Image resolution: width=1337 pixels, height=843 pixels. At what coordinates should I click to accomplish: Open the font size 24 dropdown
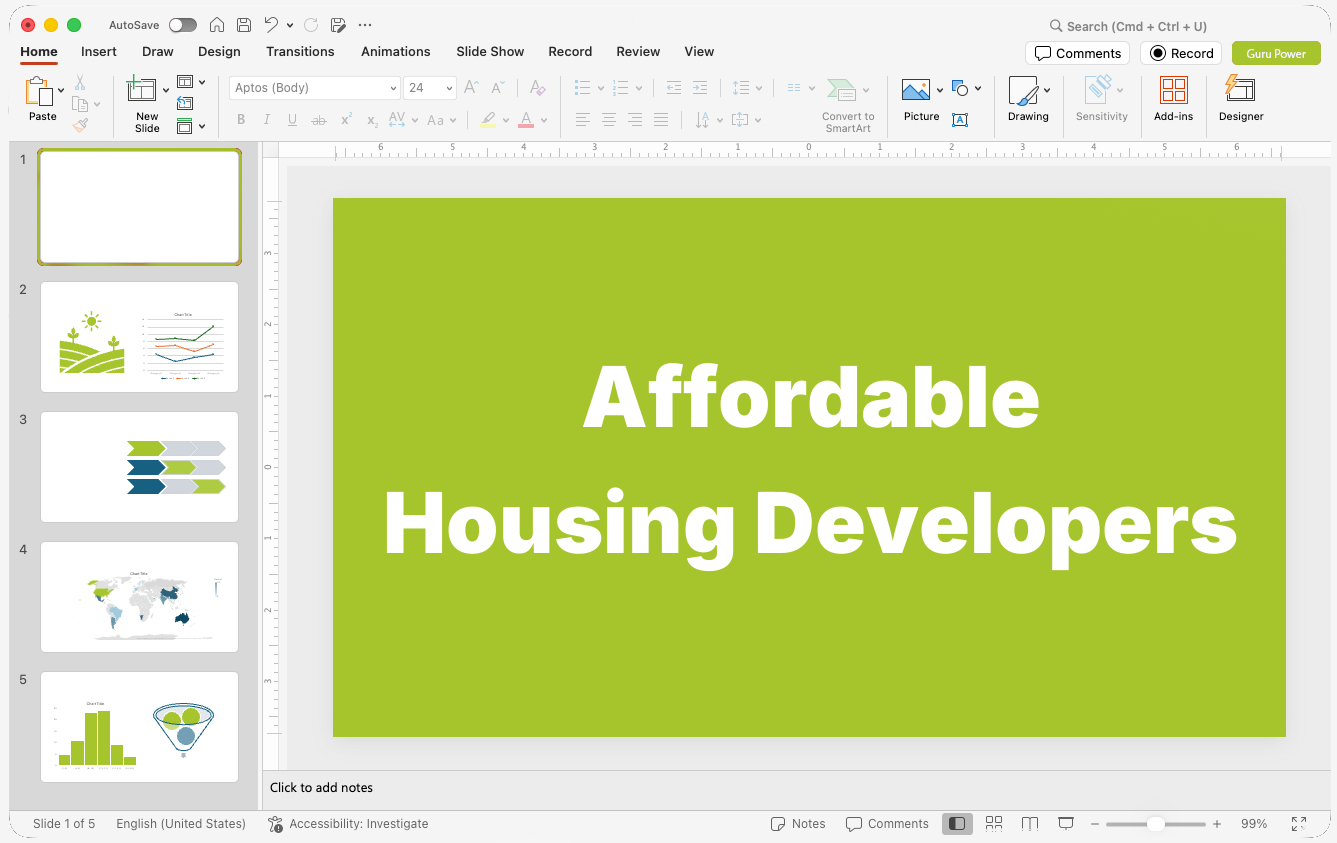(449, 88)
